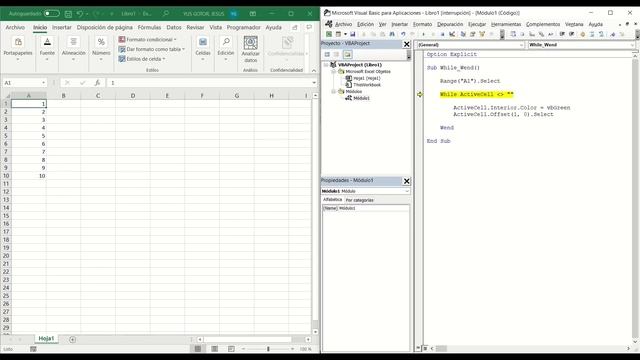The height and width of the screenshot is (360, 640).
Task: Save the VBA project with the floppy-disk icon
Action: pos(353,34)
